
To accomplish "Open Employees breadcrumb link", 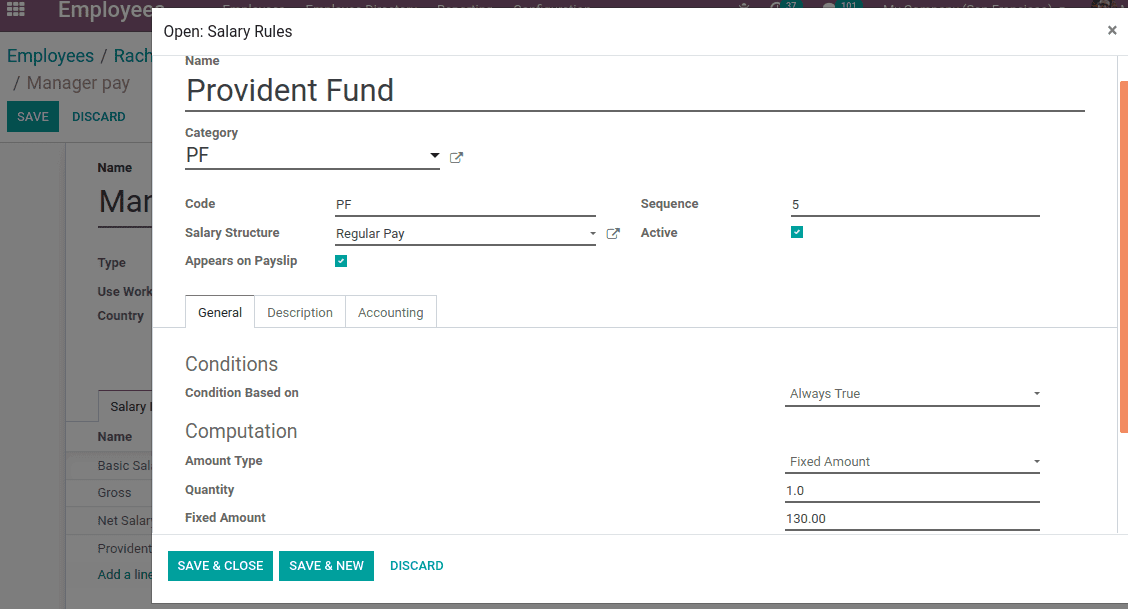I will coord(50,56).
